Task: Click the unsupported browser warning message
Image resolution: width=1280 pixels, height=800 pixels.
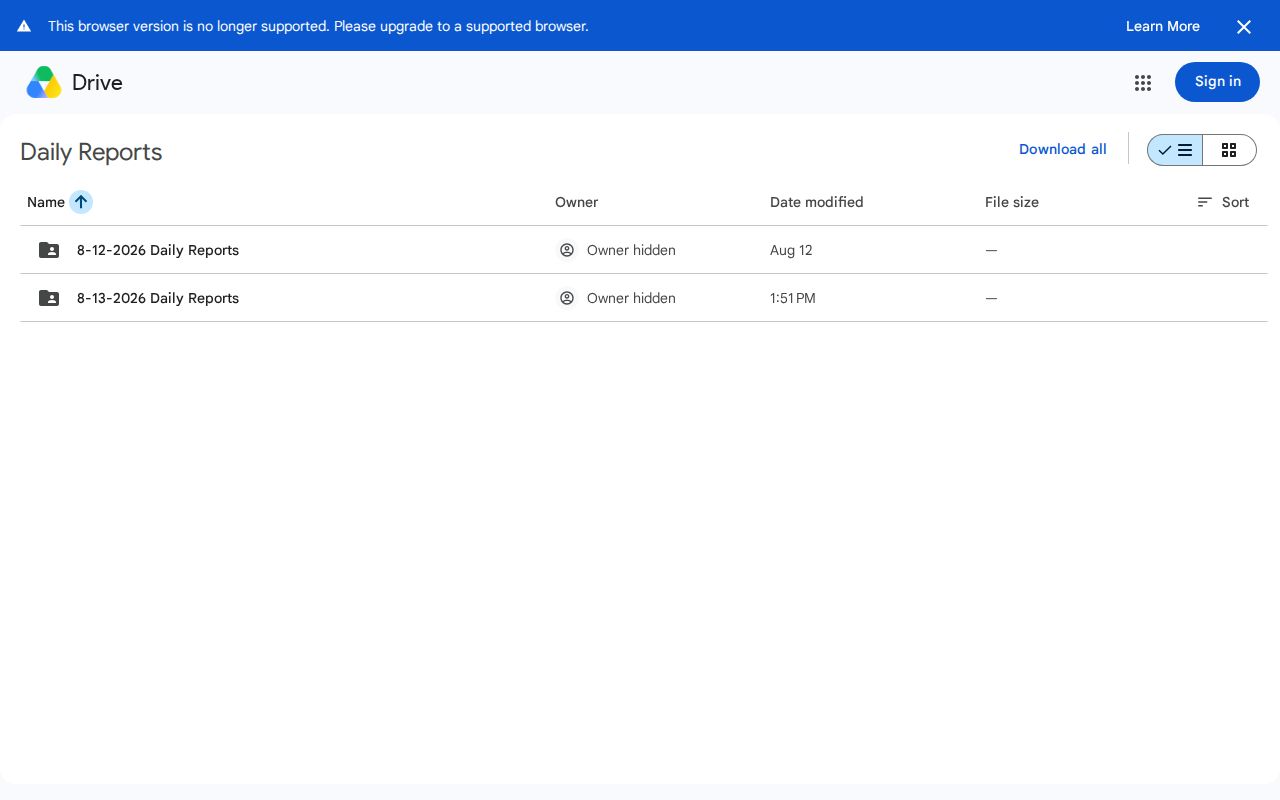Action: [318, 26]
